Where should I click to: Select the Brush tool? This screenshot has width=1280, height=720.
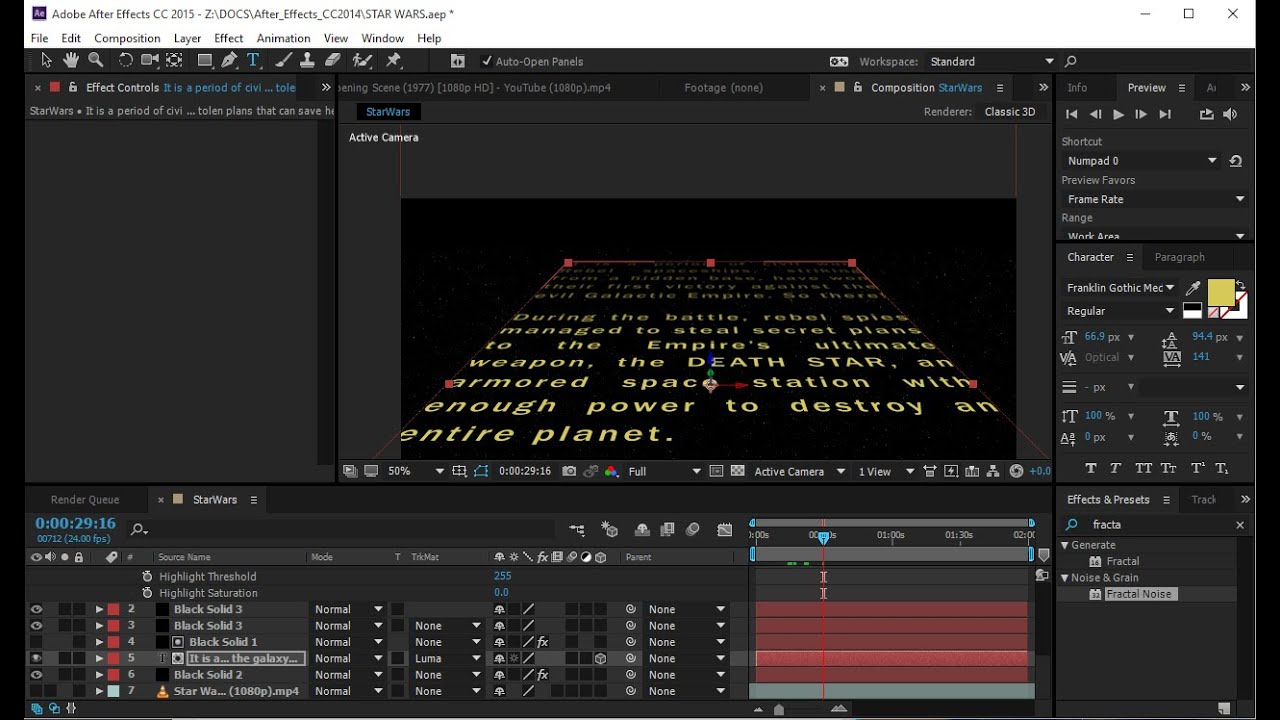click(284, 61)
